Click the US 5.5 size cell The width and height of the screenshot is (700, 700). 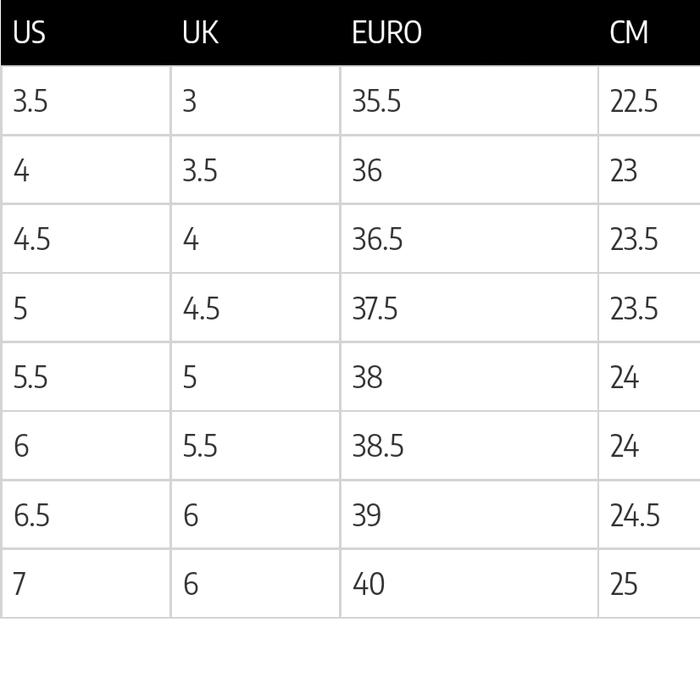(31, 378)
